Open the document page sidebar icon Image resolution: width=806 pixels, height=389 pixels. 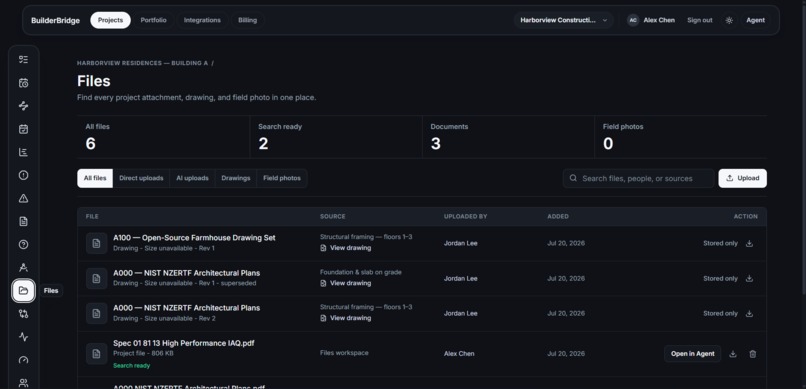(23, 221)
